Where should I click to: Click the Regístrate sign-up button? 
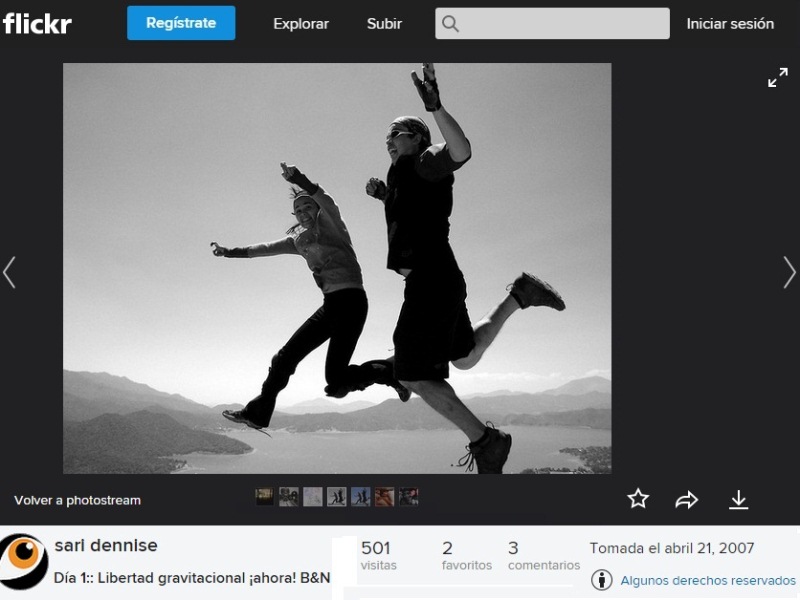click(181, 23)
